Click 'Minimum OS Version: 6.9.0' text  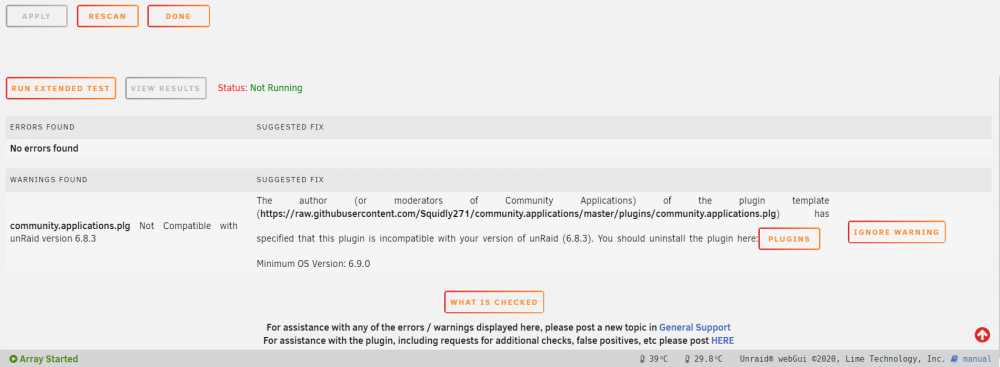click(x=313, y=263)
